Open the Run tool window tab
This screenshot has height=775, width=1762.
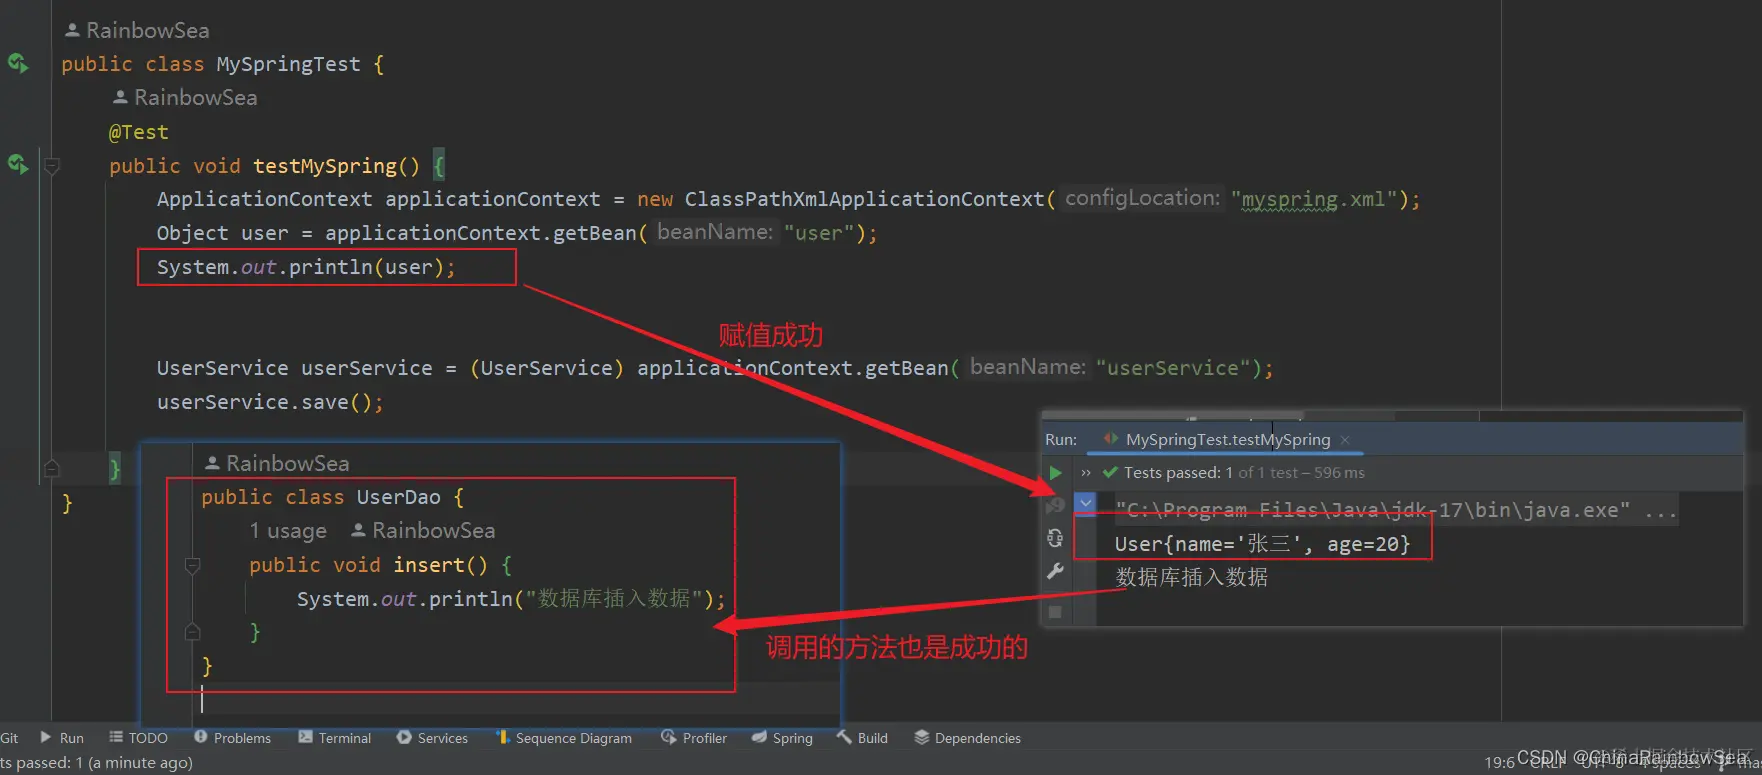pyautogui.click(x=62, y=738)
